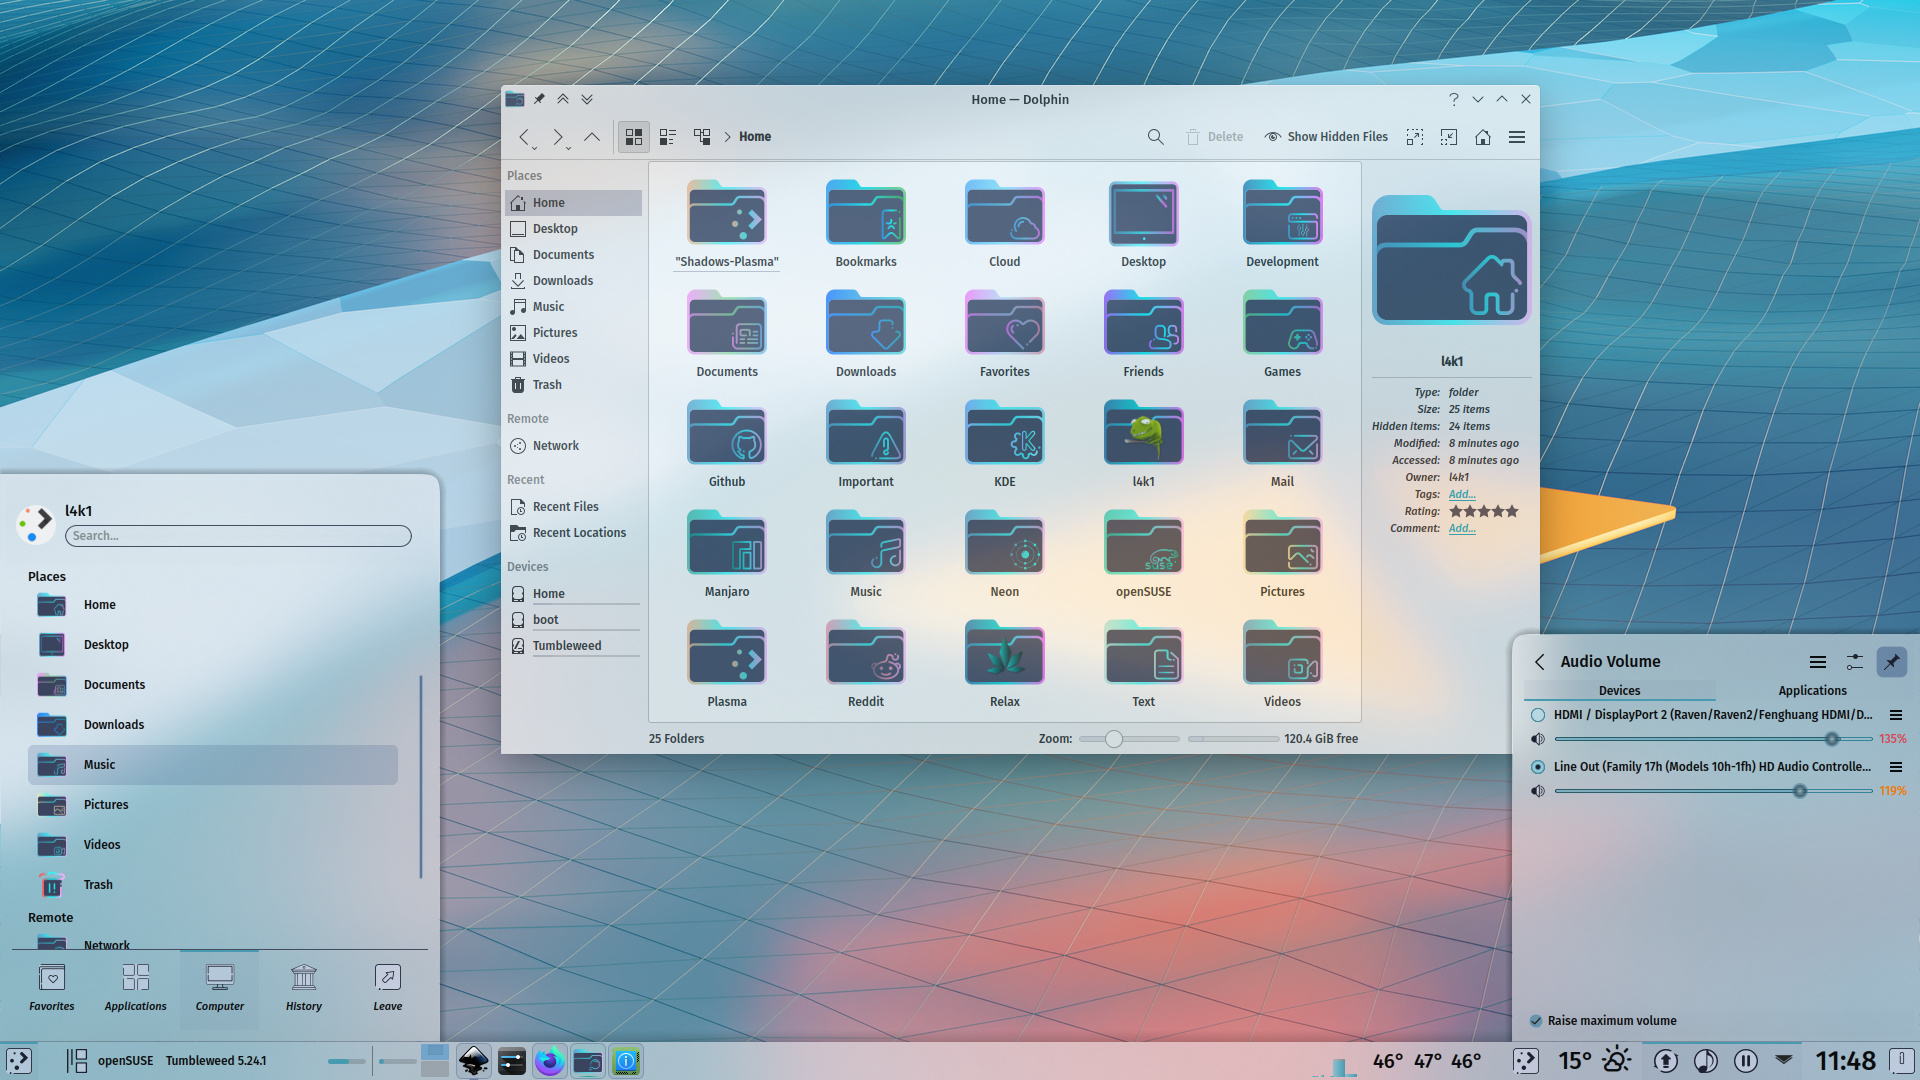This screenshot has height=1080, width=1920.
Task: Focus the launcher Search field
Action: [x=238, y=536]
